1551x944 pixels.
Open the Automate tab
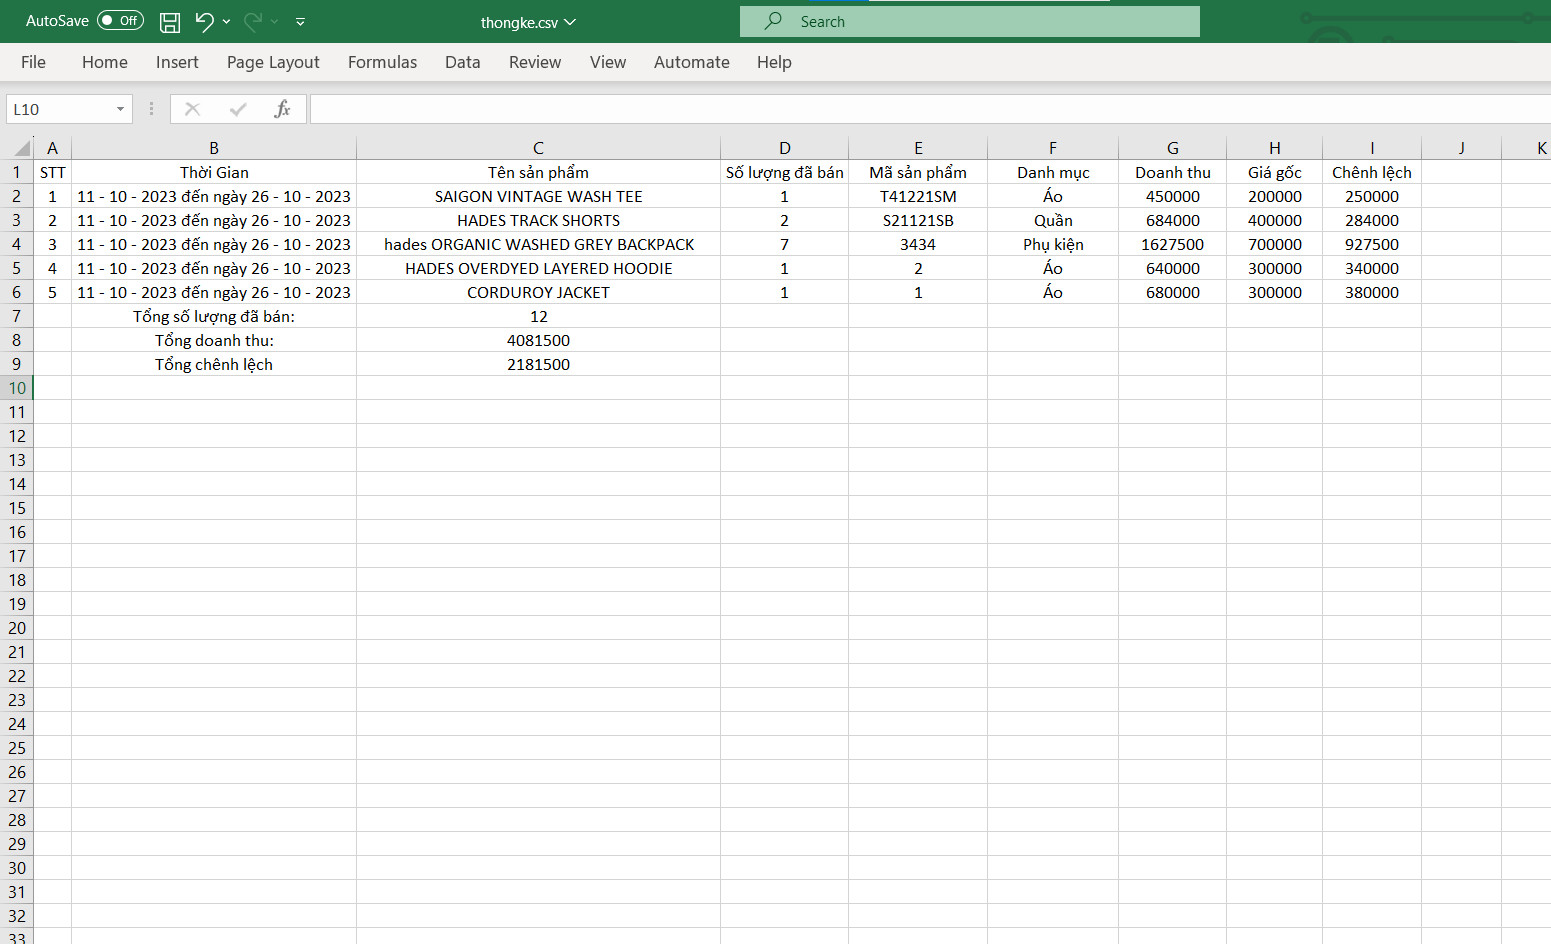pos(692,62)
